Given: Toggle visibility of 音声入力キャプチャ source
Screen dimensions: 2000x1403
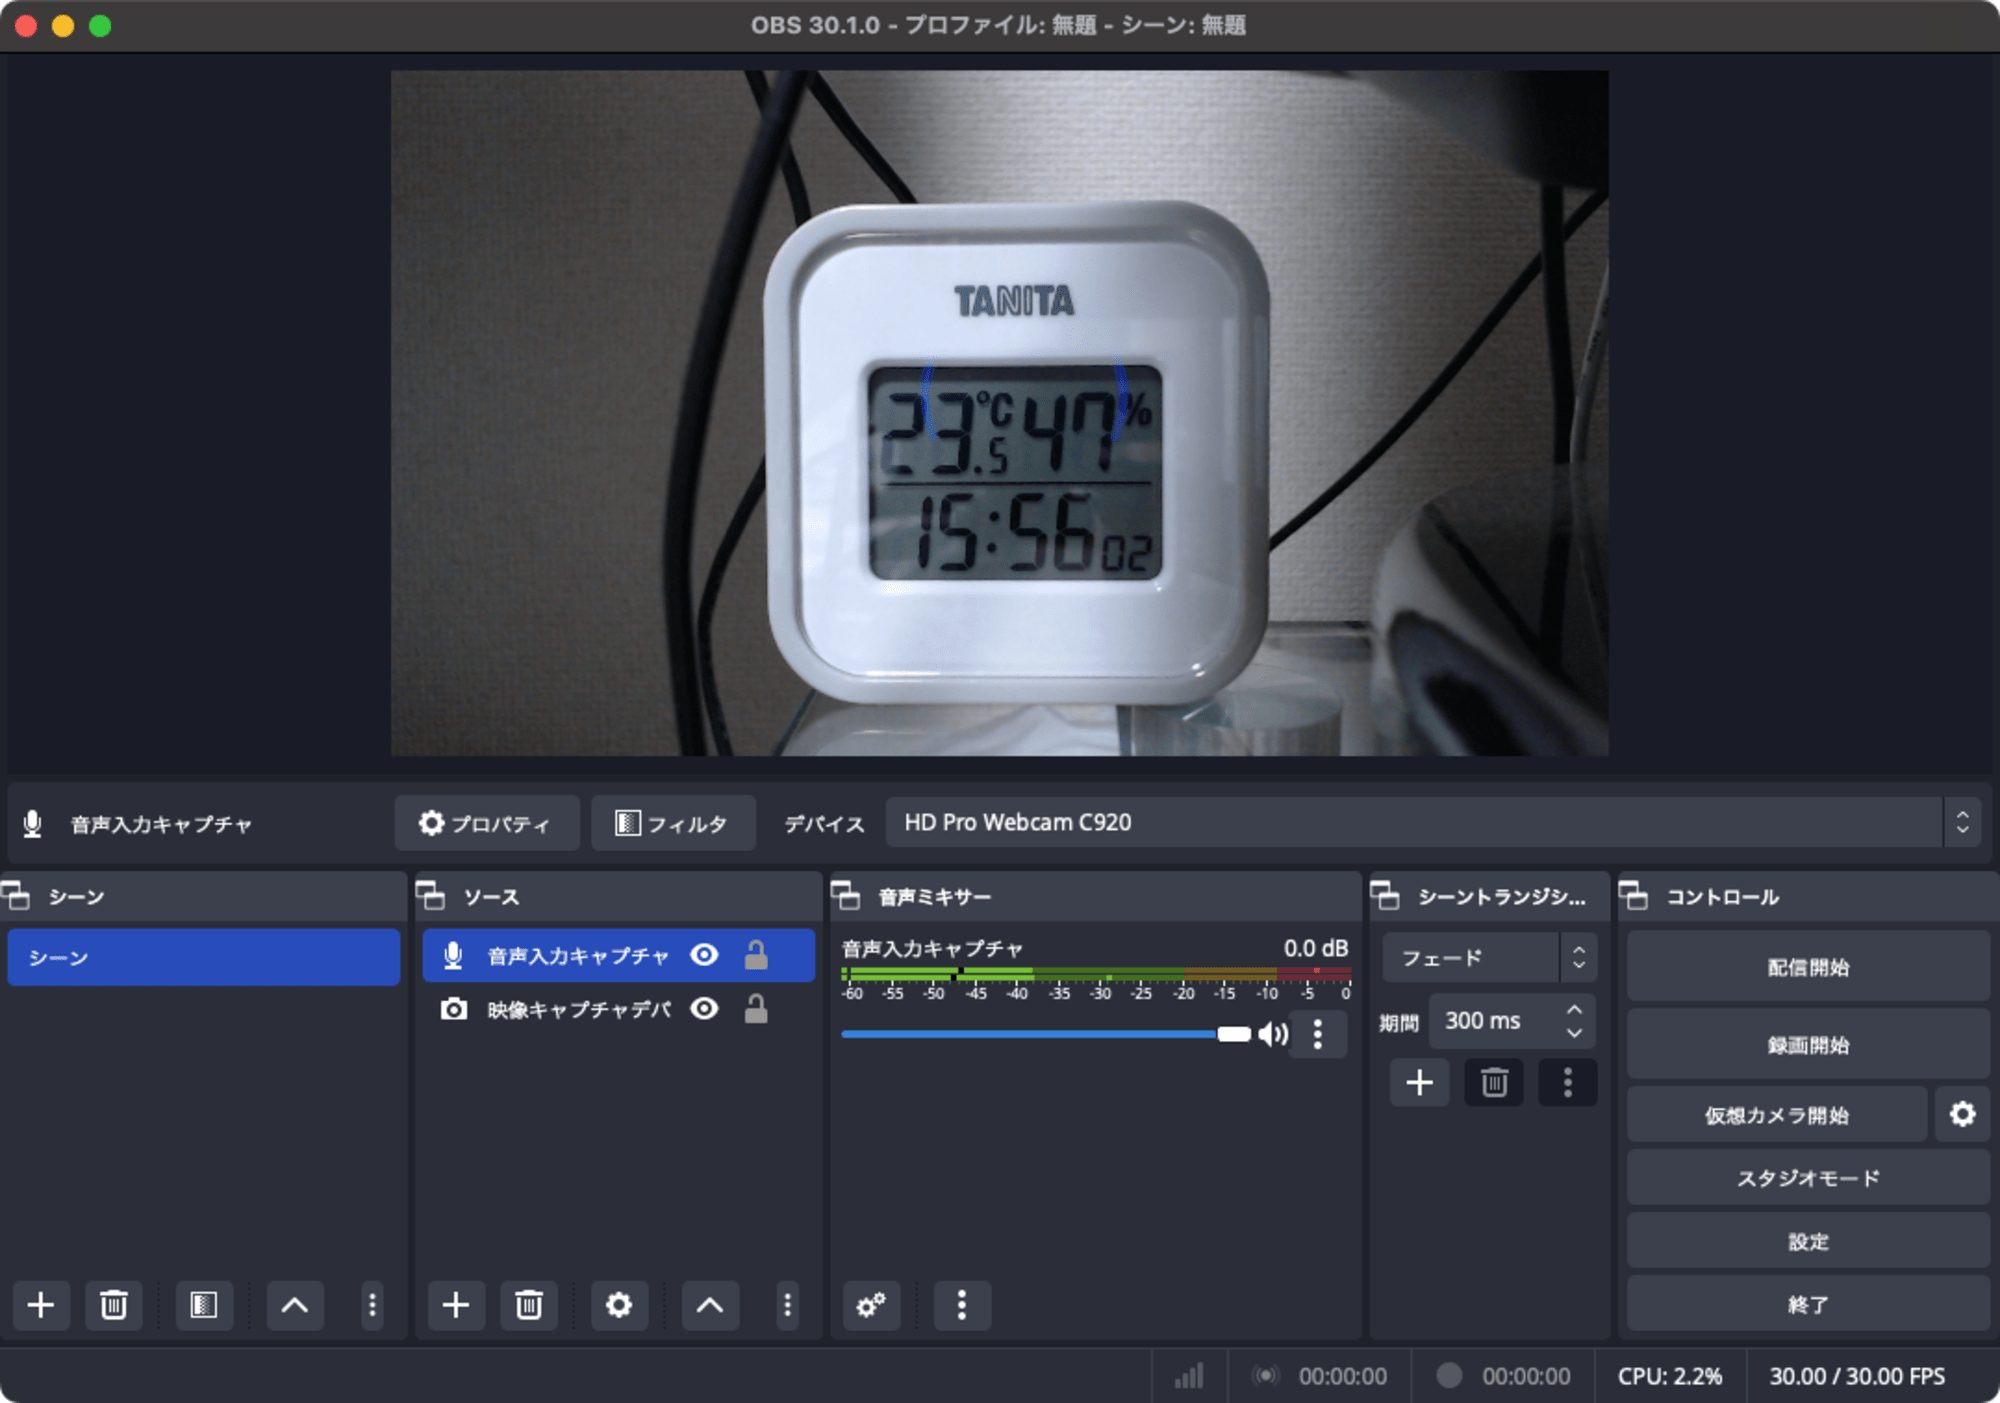Looking at the screenshot, I should [x=704, y=955].
